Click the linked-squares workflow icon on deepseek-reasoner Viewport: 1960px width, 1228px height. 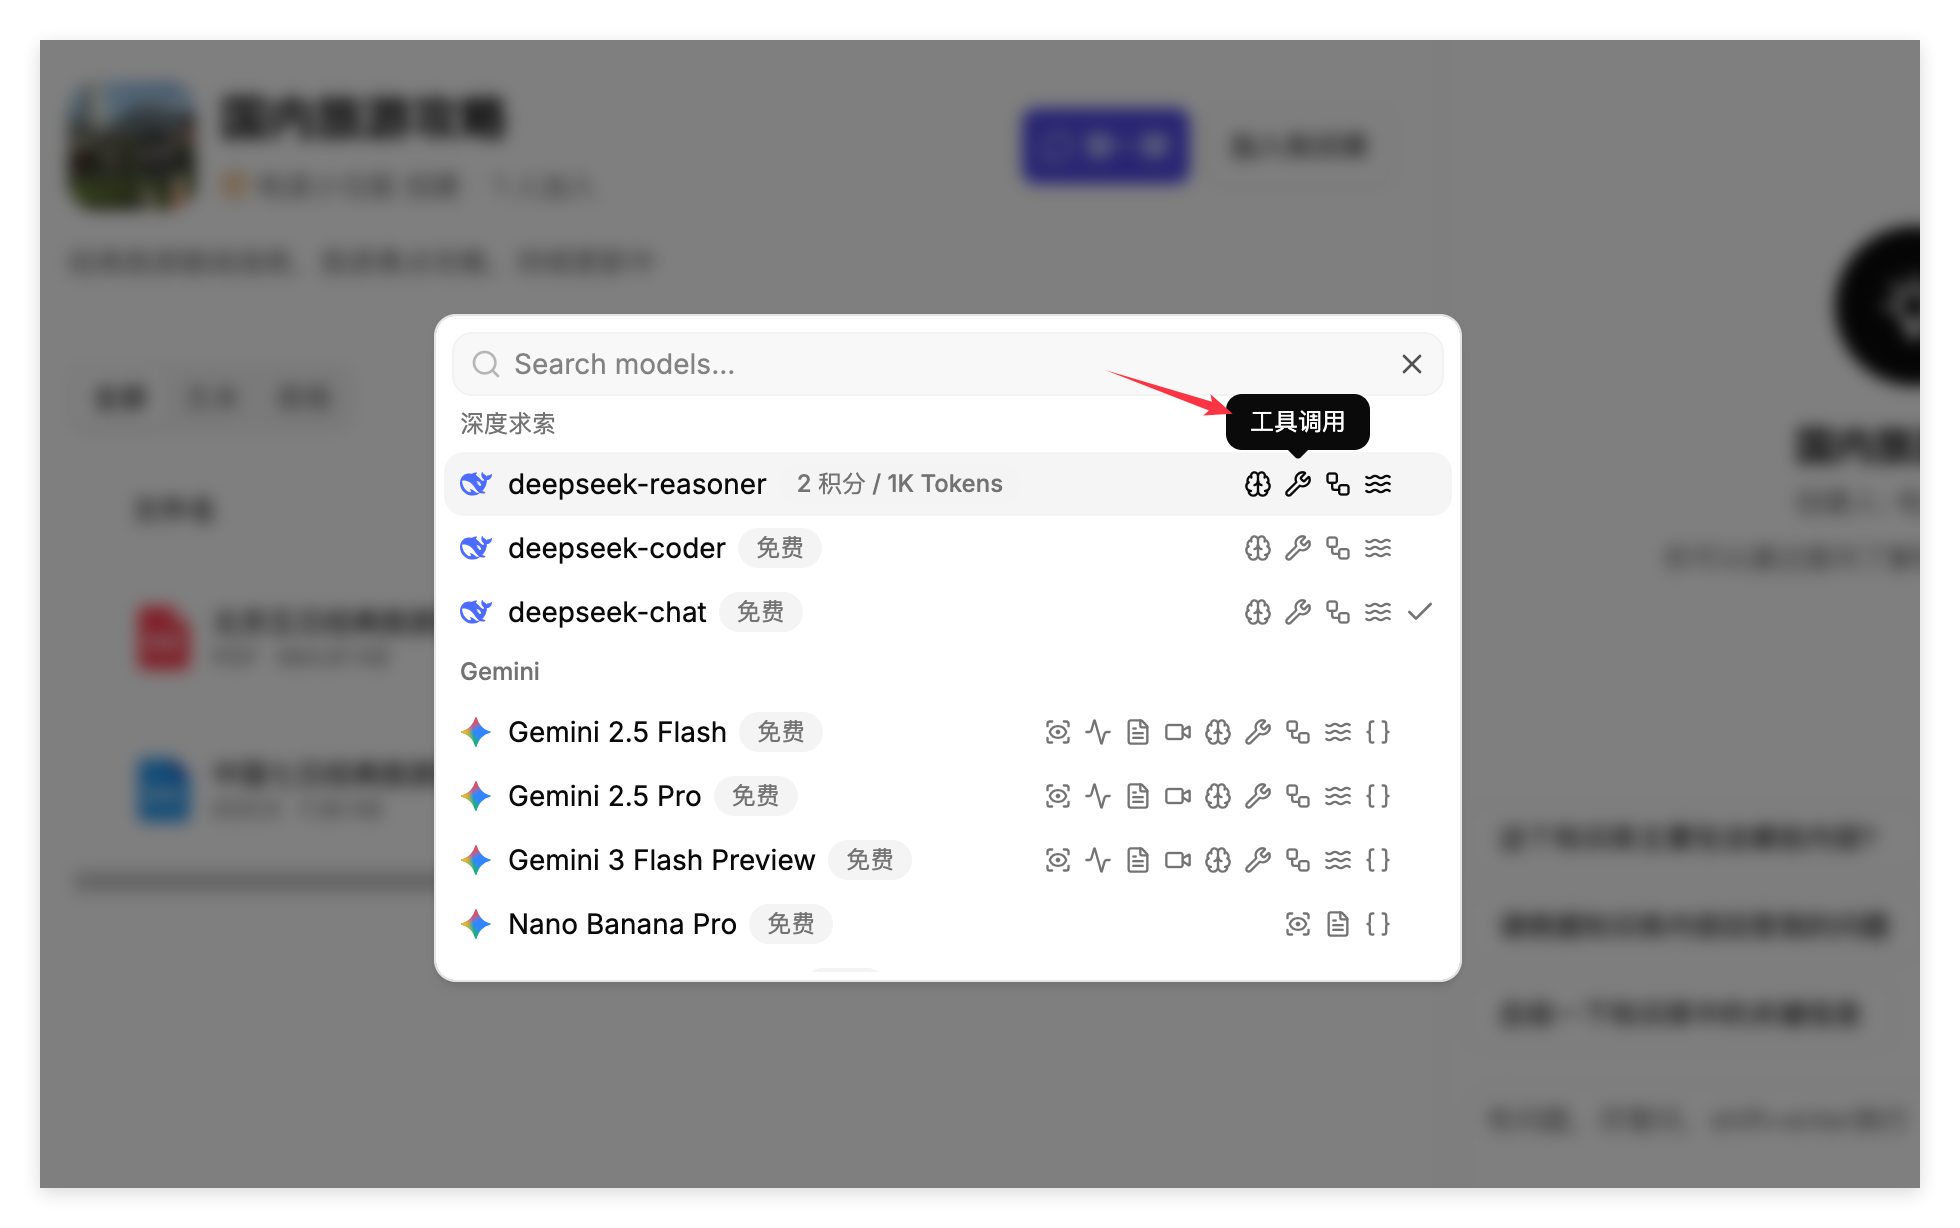coord(1338,484)
